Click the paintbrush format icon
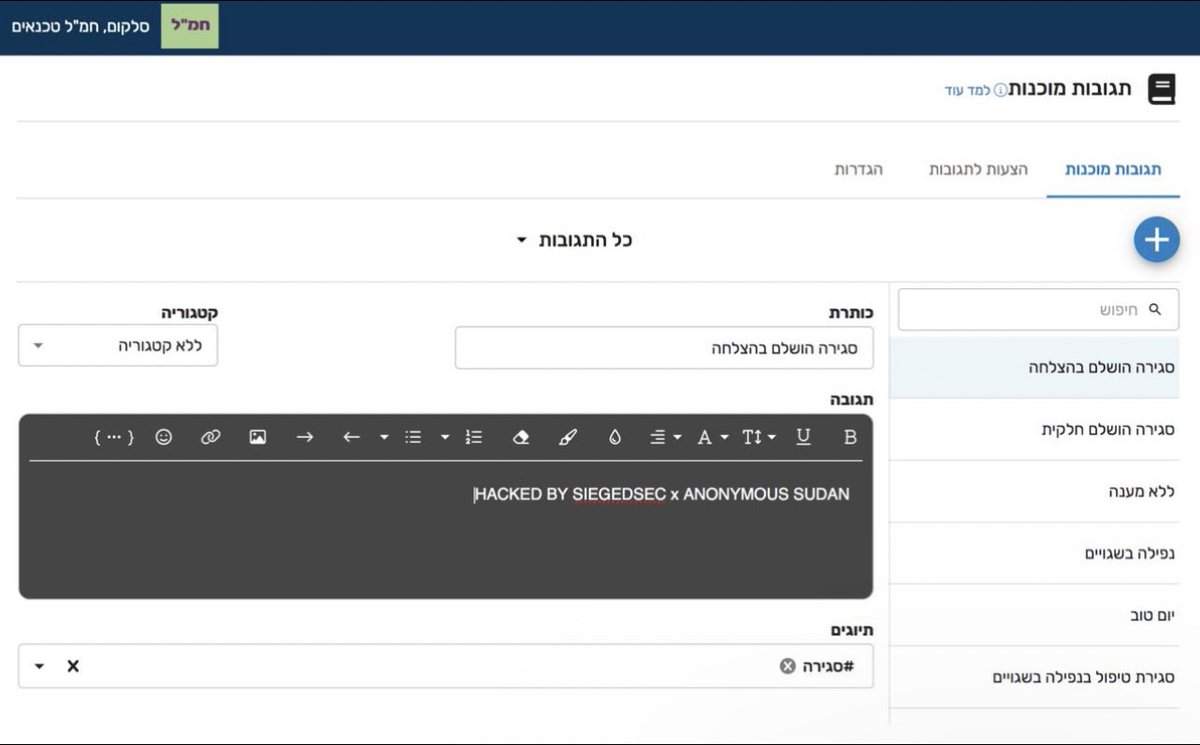The width and height of the screenshot is (1200, 745). (567, 437)
